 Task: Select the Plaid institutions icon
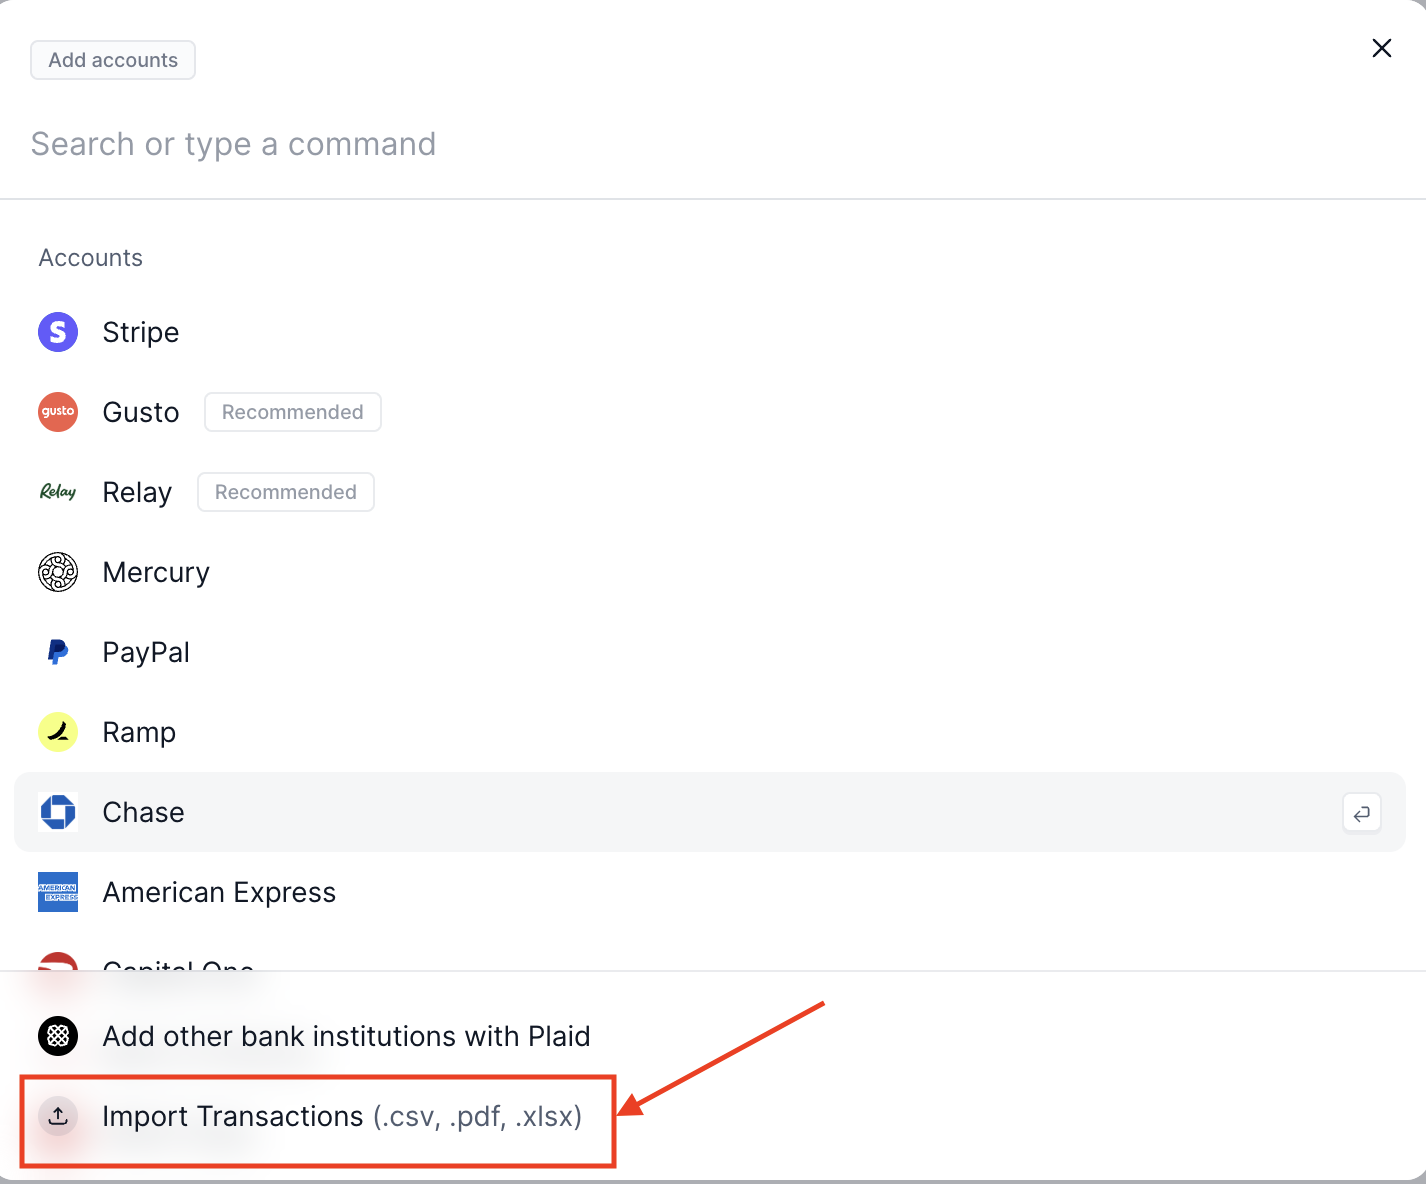click(x=57, y=1036)
